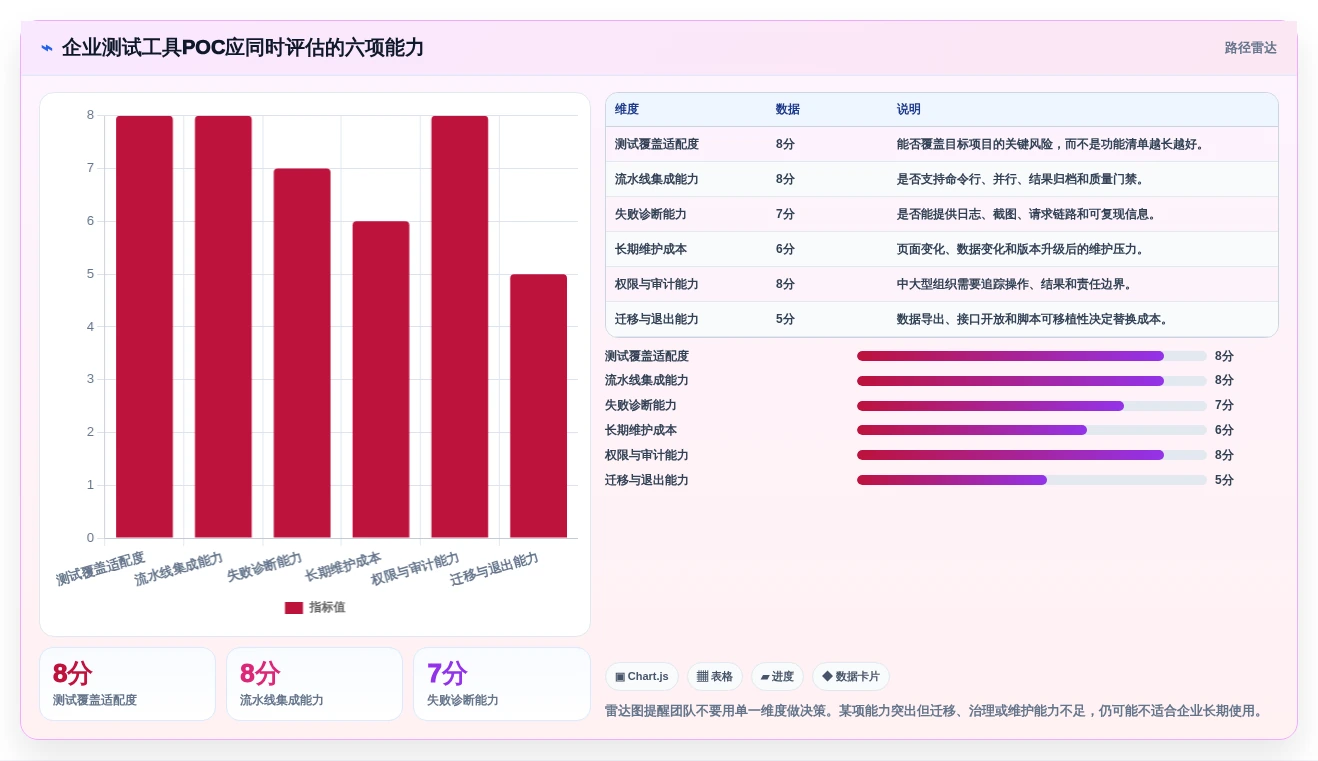Click the 迁移与退出能力 x-axis label on the chart
Screen dimensions: 1318x761
[495, 570]
